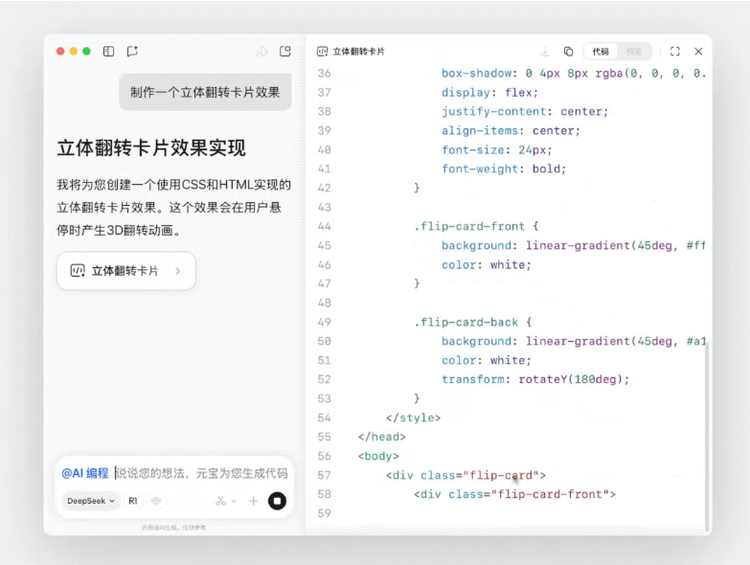The width and height of the screenshot is (750, 565).
Task: Toggle the sidebar panel icon
Action: click(109, 51)
